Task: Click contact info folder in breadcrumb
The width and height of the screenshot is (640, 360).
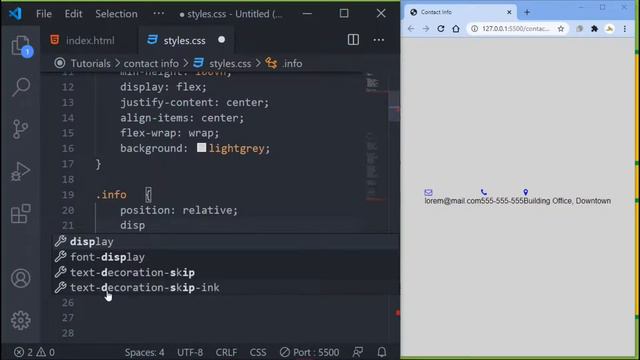Action: point(151,64)
